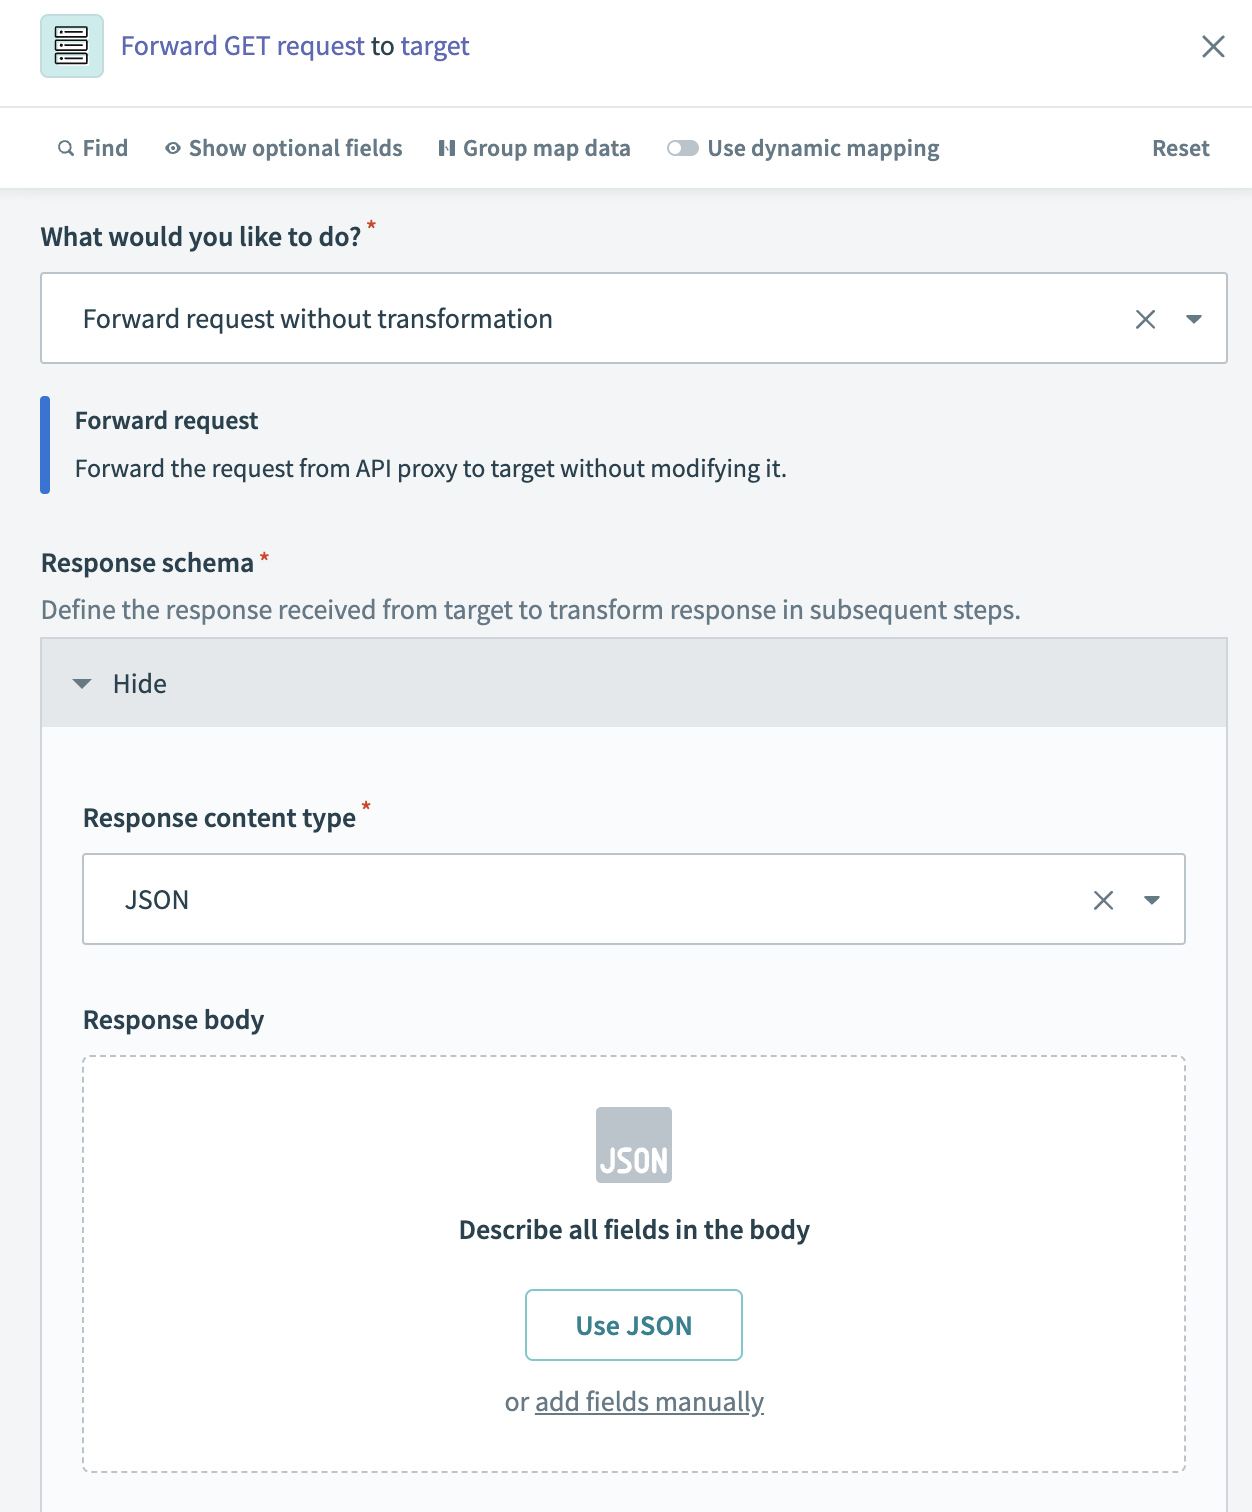Image resolution: width=1252 pixels, height=1512 pixels.
Task: Enable Use dynamic mapping
Action: (684, 147)
